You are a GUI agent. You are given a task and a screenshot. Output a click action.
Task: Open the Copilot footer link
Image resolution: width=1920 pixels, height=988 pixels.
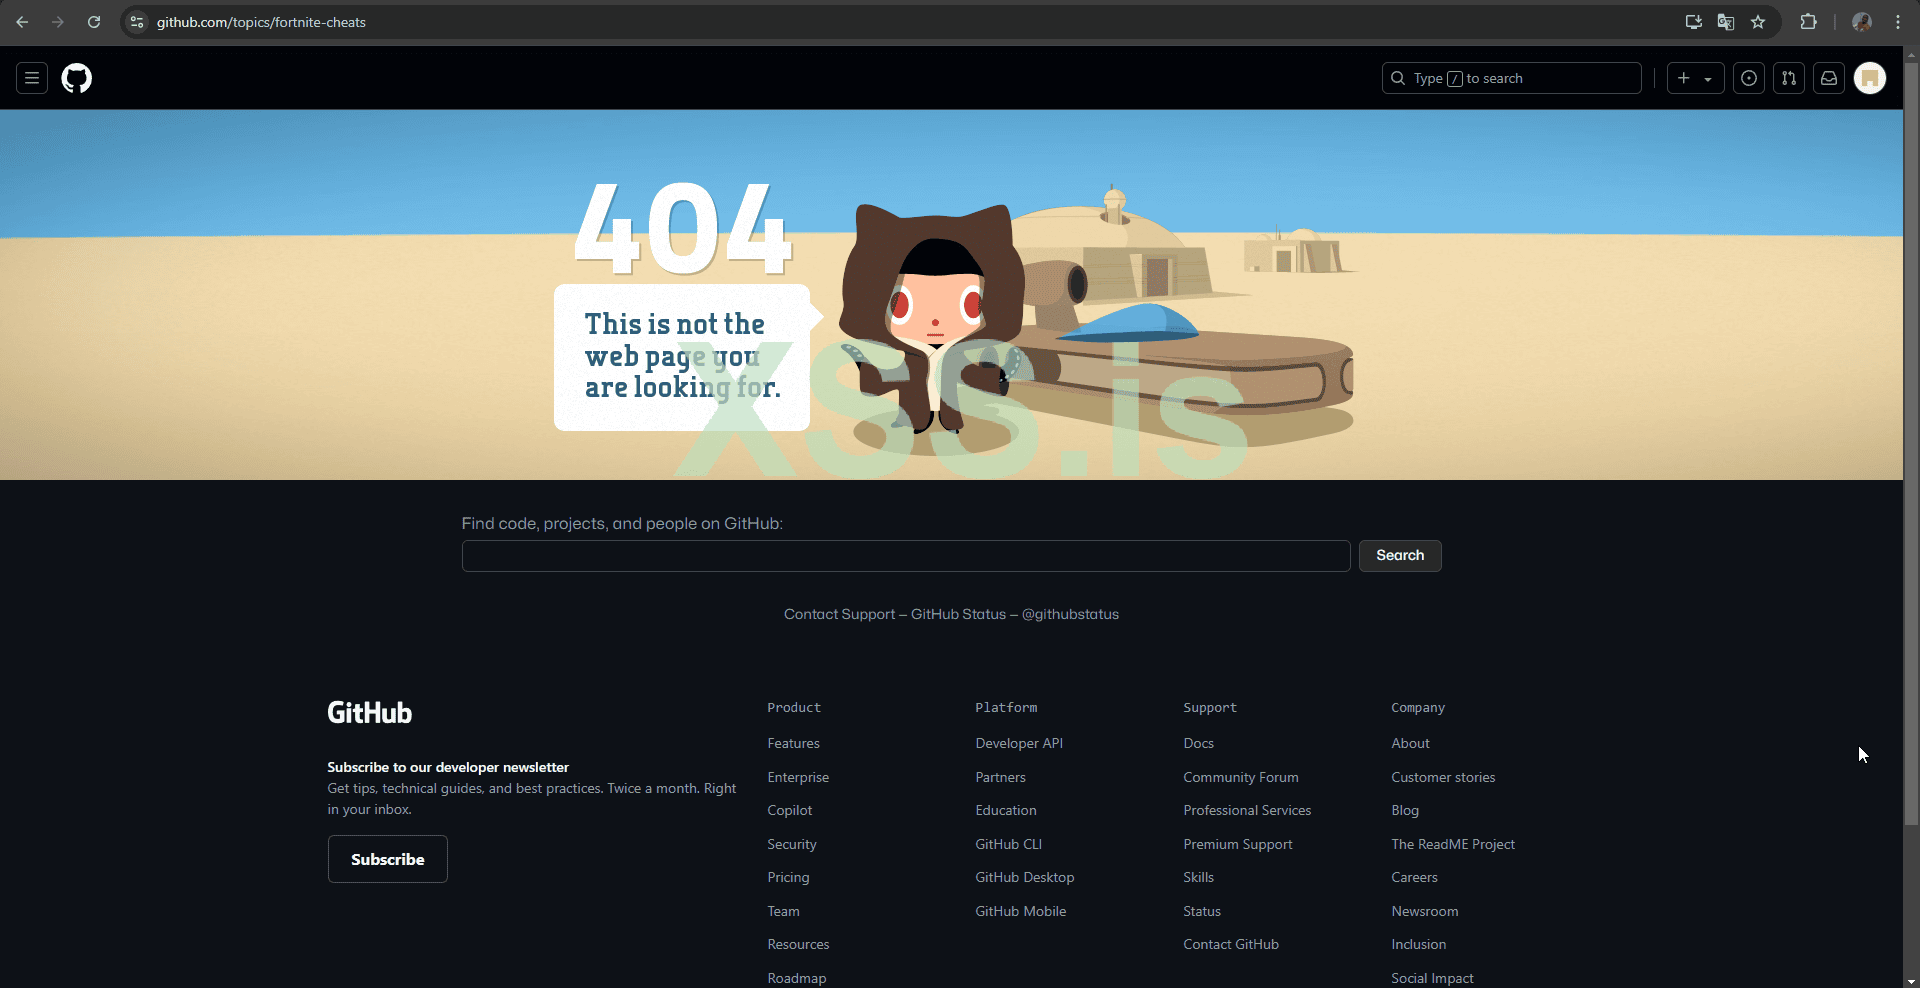(790, 810)
